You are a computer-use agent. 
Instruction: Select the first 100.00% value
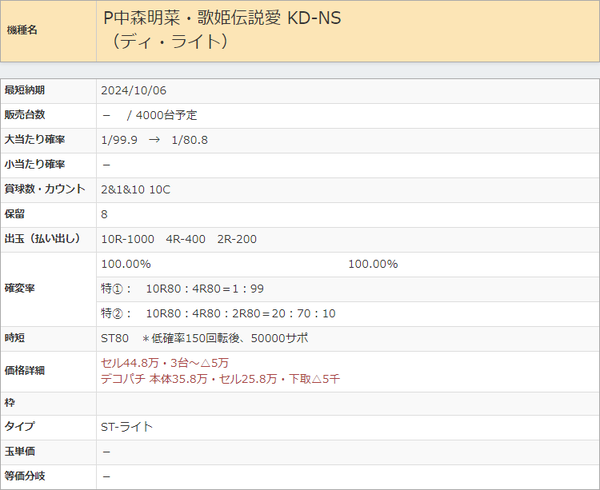pos(126,264)
